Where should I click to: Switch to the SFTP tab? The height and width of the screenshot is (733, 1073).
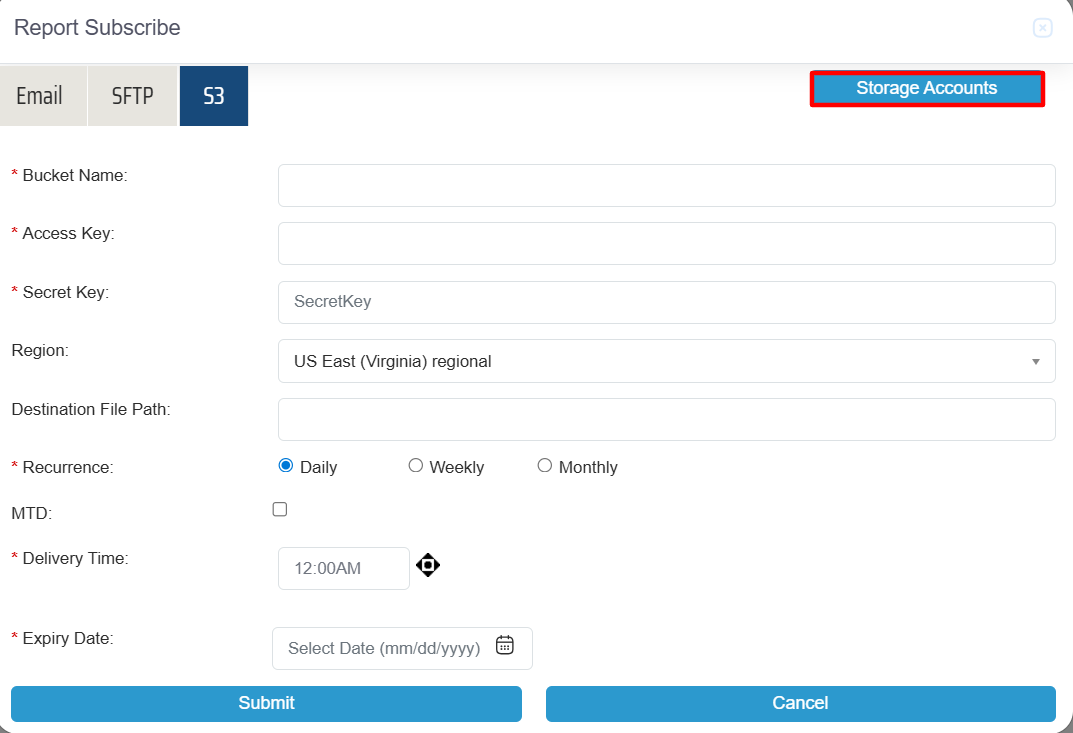coord(133,96)
